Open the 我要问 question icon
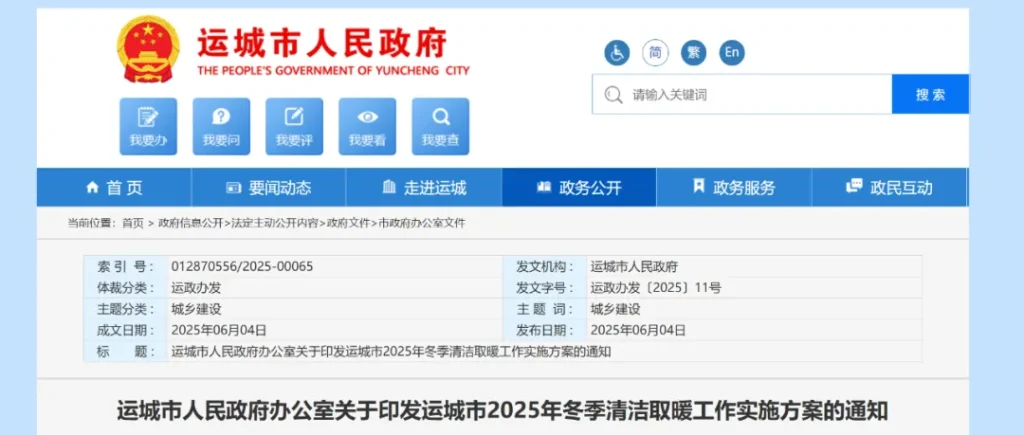Viewport: 1024px width, 435px height. pyautogui.click(x=221, y=125)
